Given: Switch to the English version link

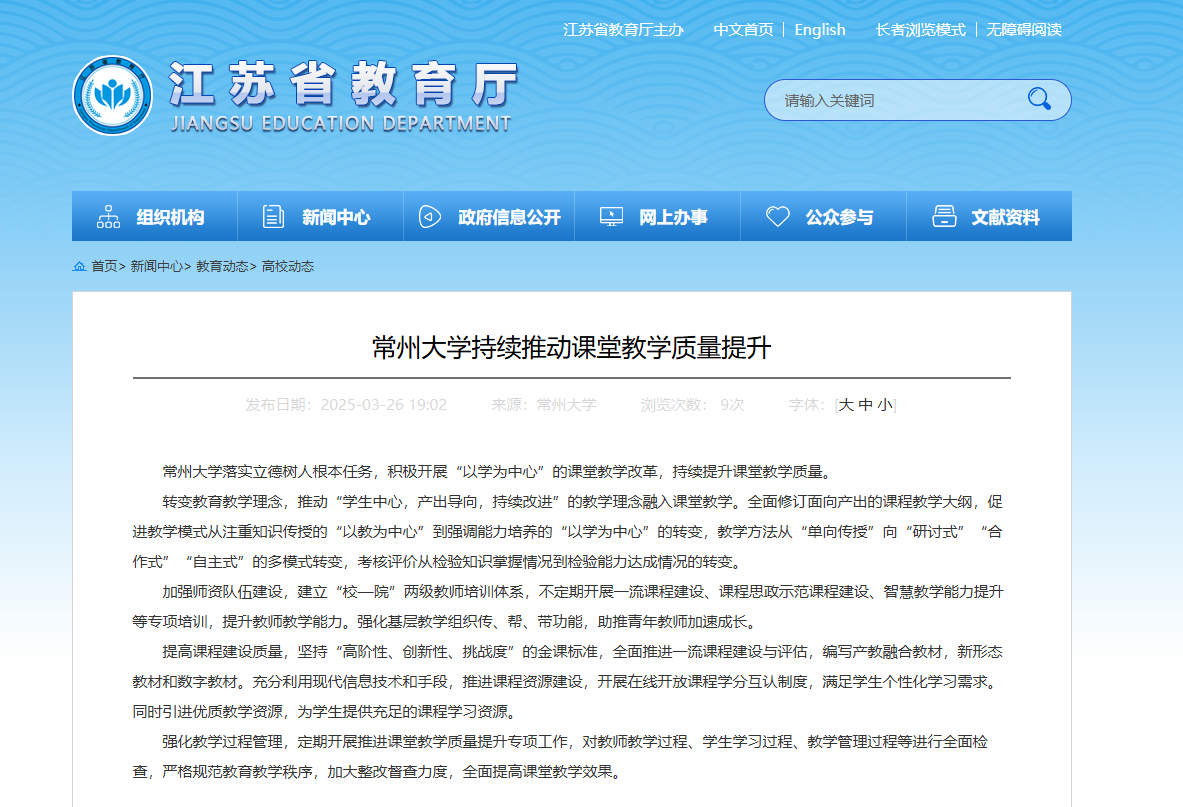Looking at the screenshot, I should 820,30.
